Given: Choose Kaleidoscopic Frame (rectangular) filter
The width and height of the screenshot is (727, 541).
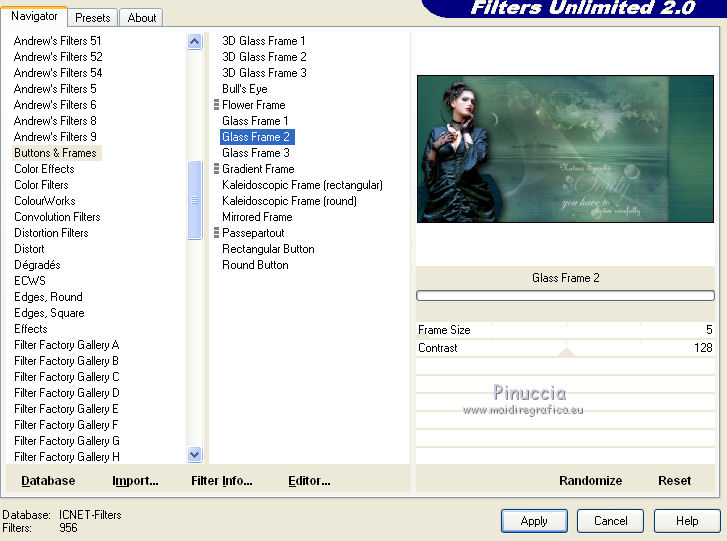Looking at the screenshot, I should (302, 185).
